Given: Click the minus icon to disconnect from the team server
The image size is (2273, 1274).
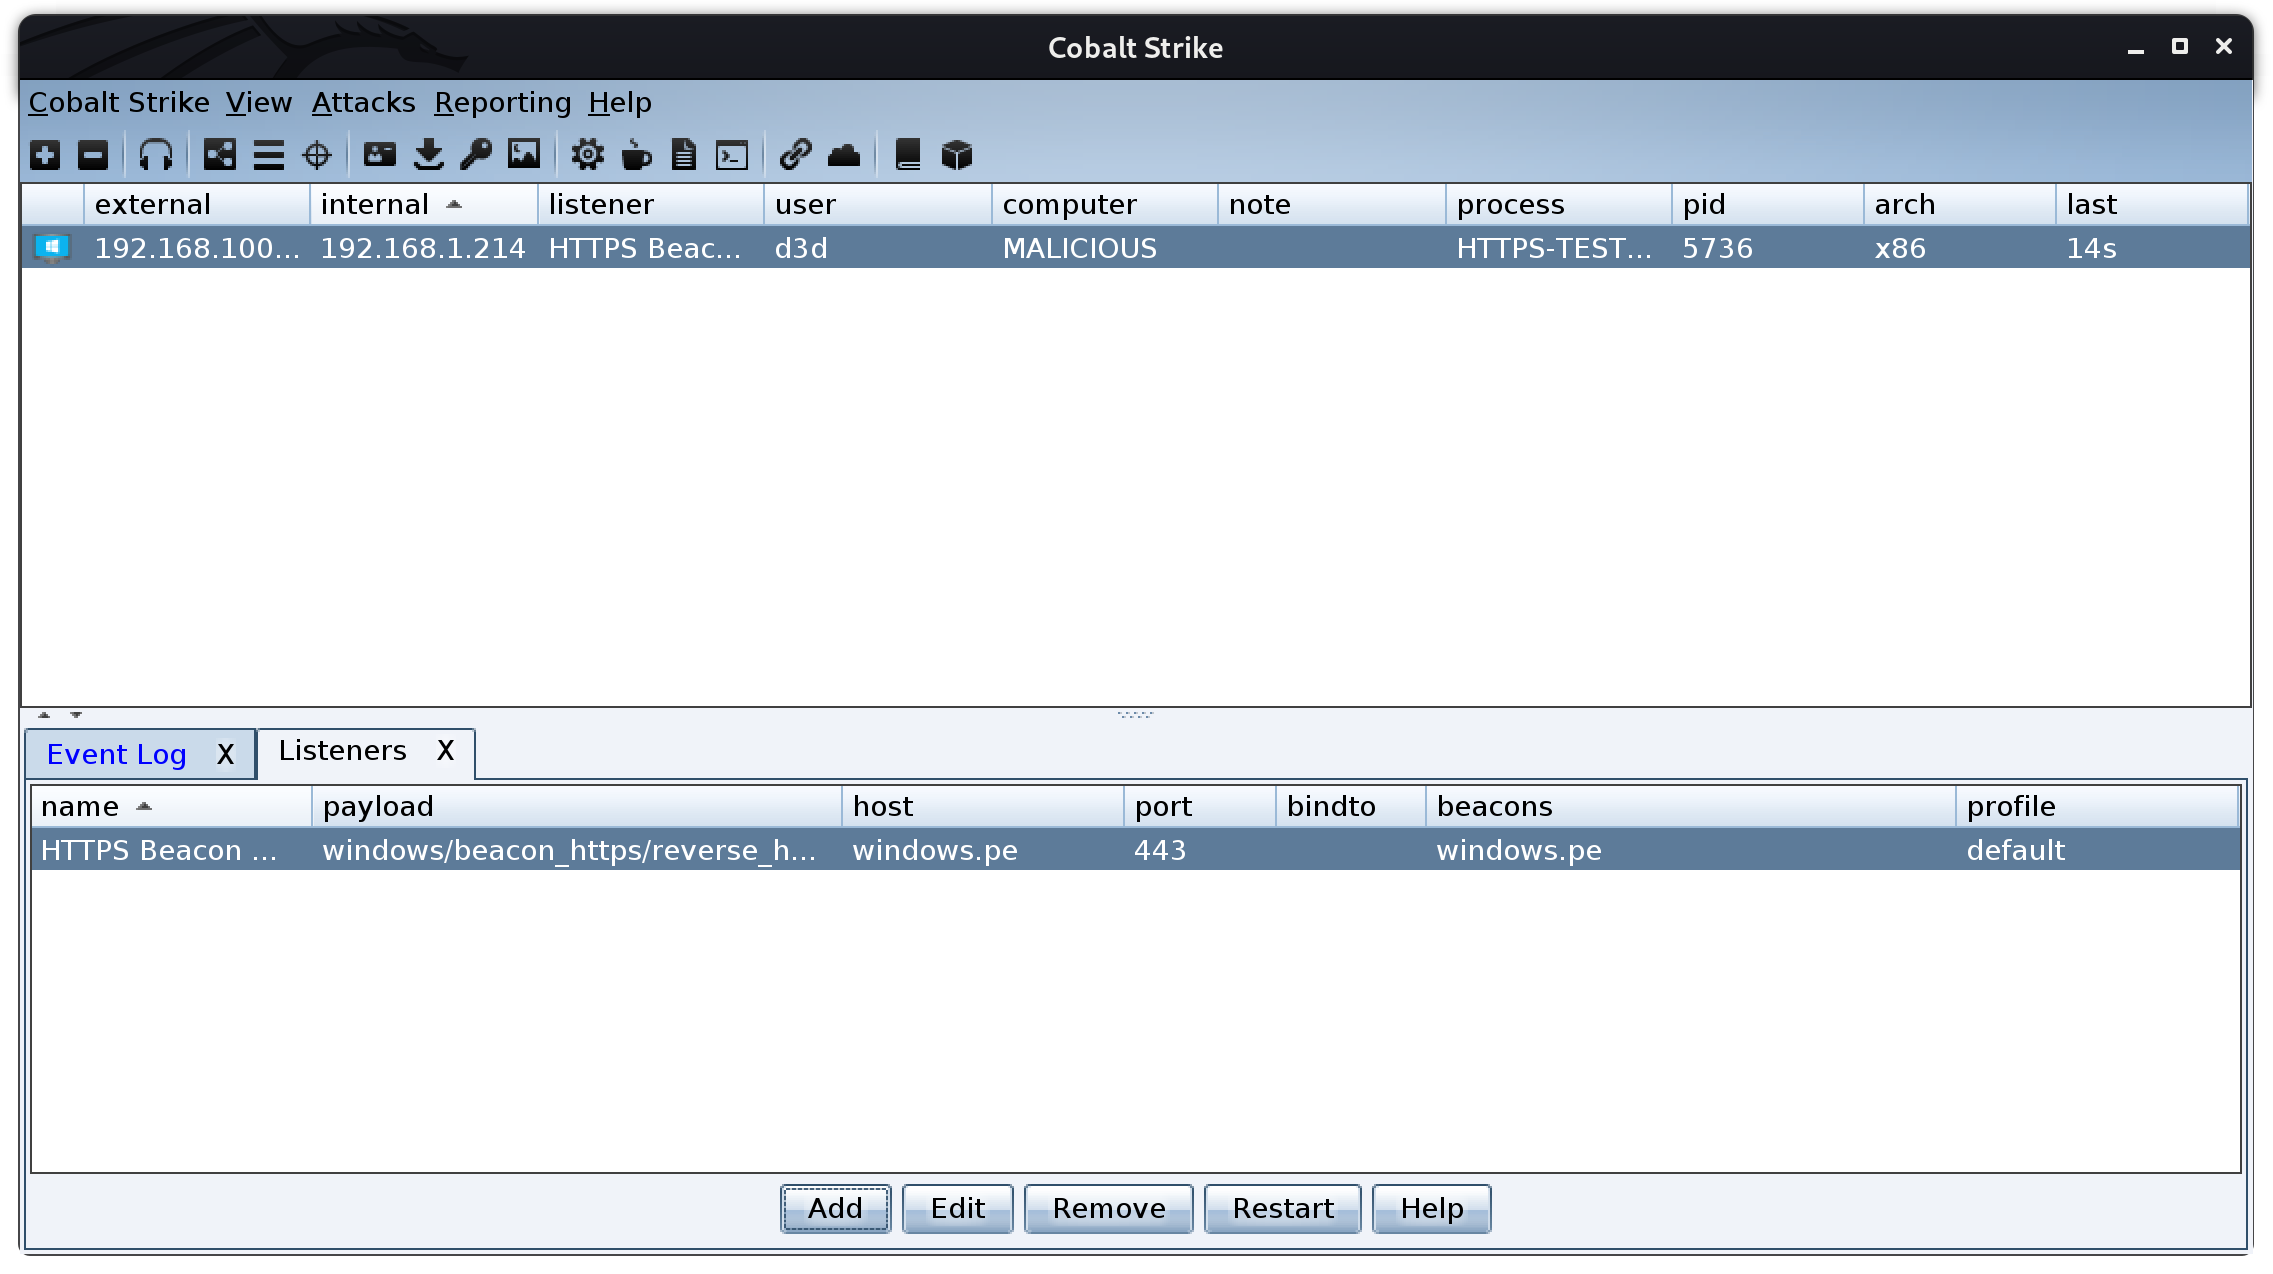Looking at the screenshot, I should pos(93,155).
